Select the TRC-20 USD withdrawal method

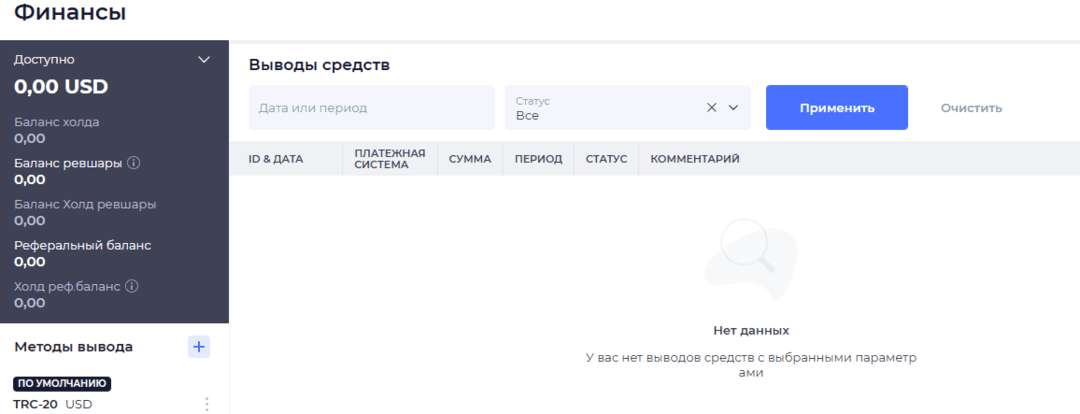click(53, 404)
